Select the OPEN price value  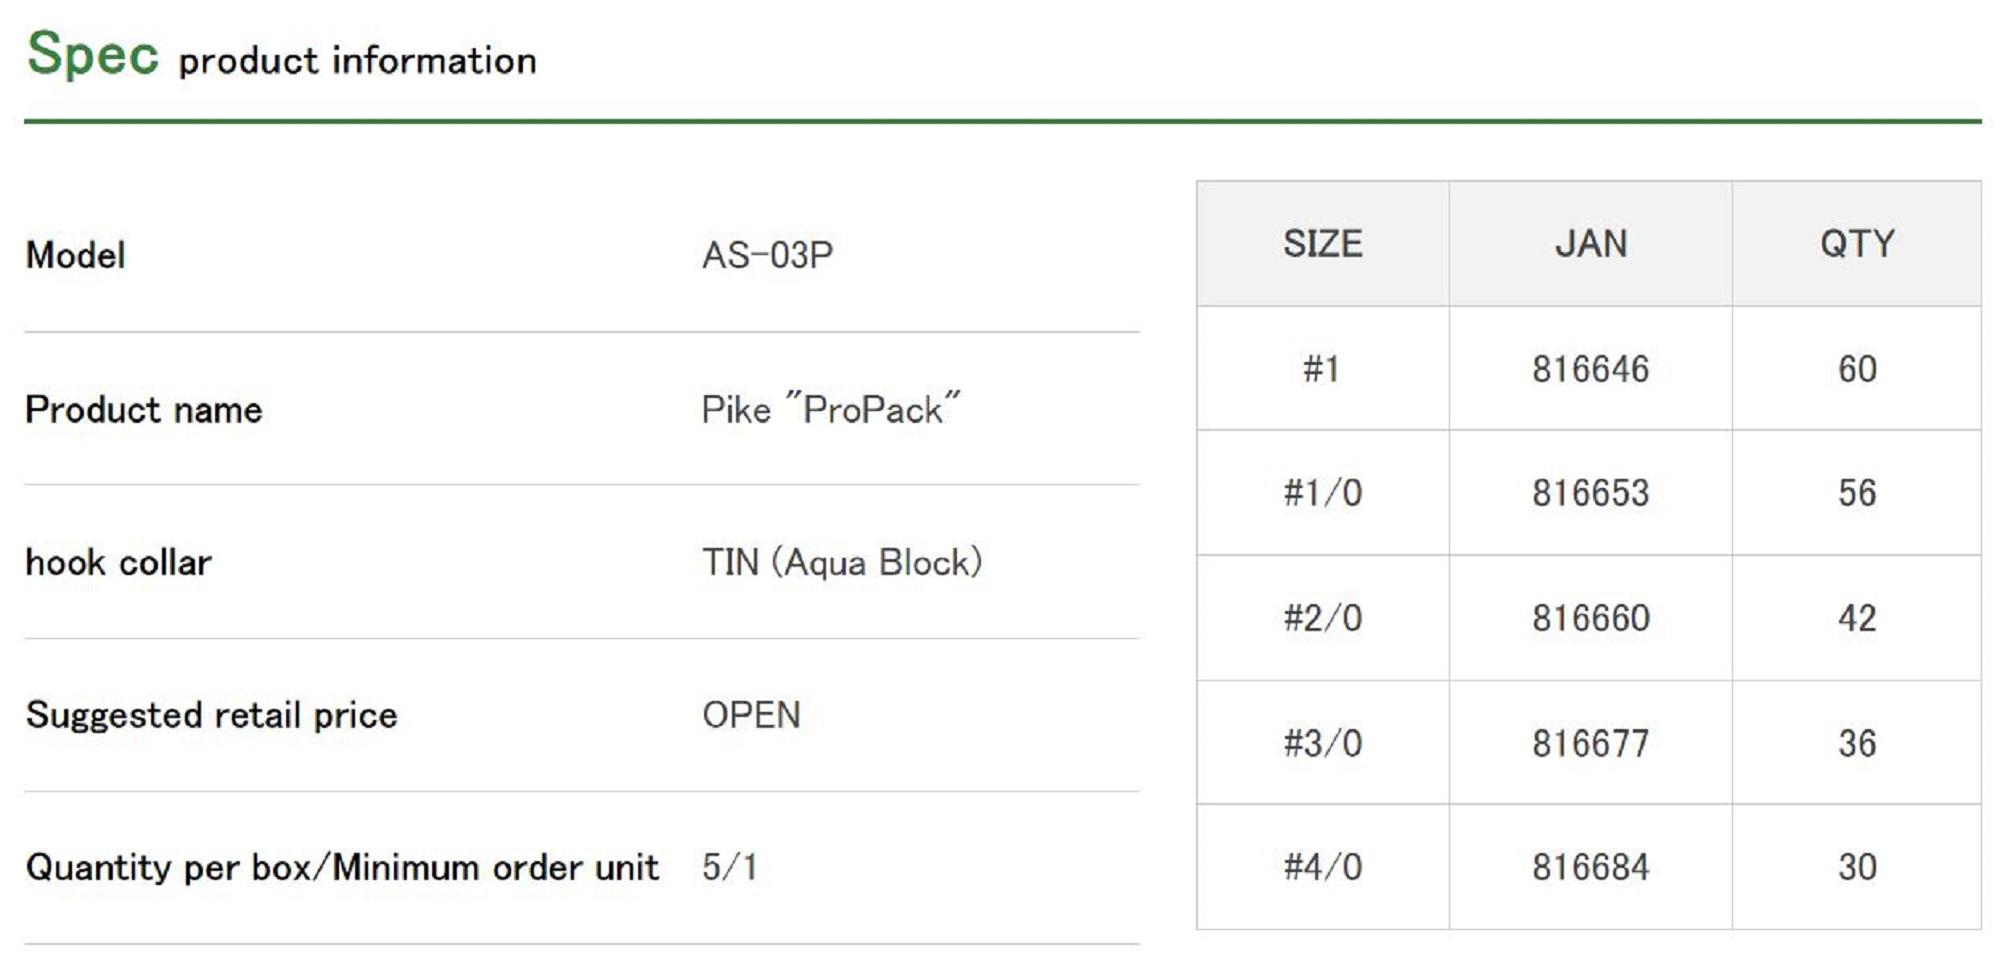click(751, 716)
